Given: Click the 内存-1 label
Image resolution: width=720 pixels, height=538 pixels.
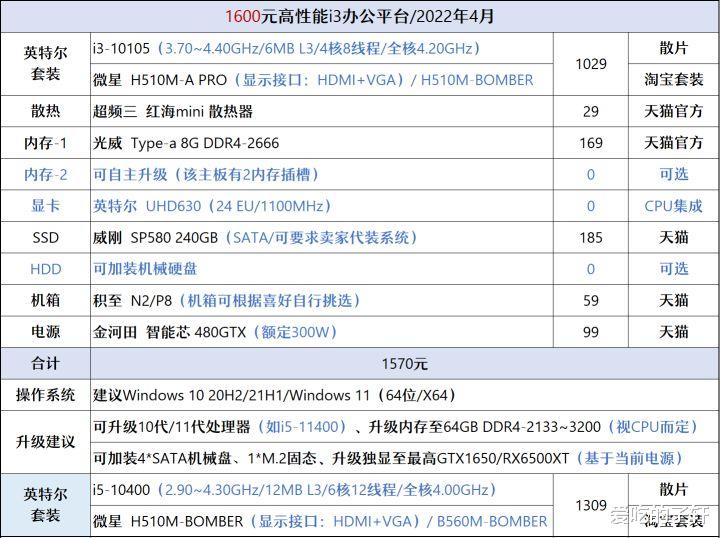Looking at the screenshot, I should 45,143.
